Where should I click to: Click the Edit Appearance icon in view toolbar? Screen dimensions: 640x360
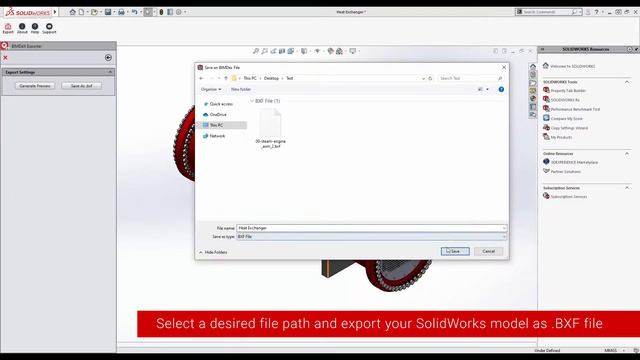pyautogui.click(x=331, y=51)
